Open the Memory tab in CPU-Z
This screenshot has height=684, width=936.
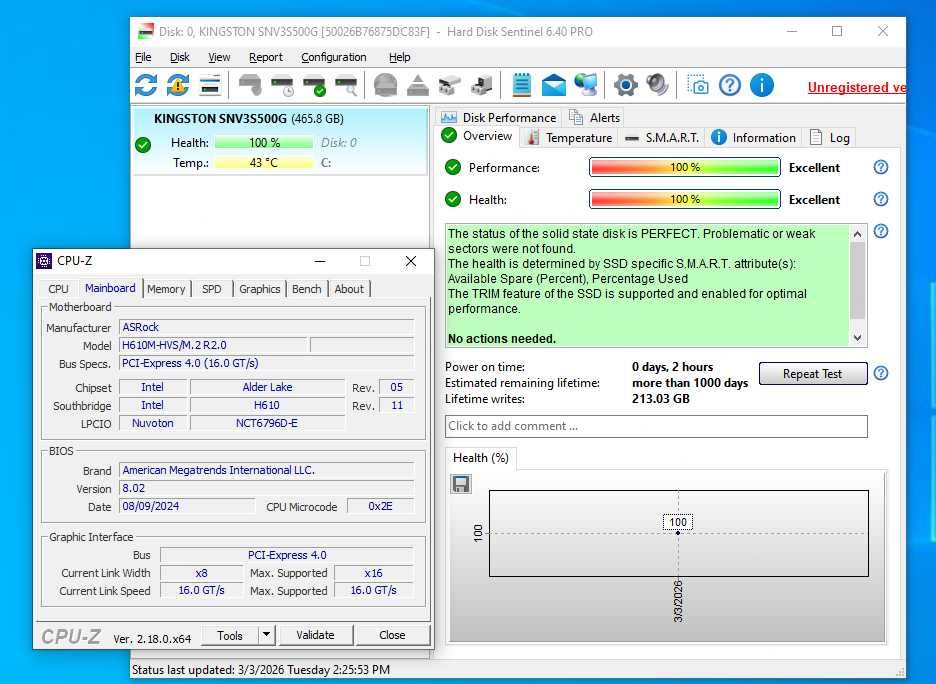point(166,289)
